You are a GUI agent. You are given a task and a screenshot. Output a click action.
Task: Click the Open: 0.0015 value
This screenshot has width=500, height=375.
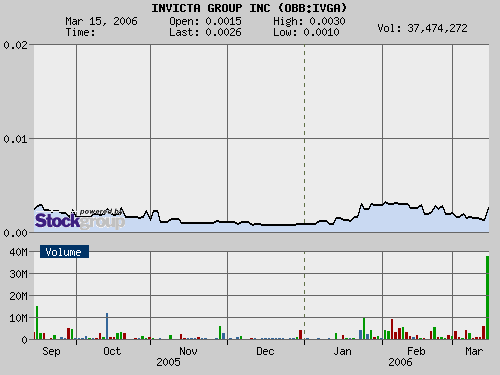pyautogui.click(x=205, y=21)
